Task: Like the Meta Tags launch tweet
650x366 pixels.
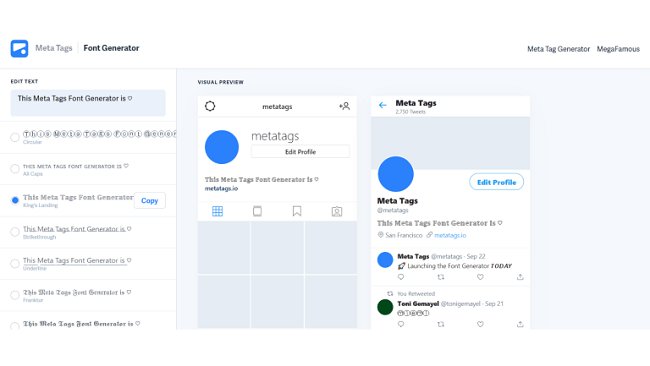Action: (x=480, y=277)
